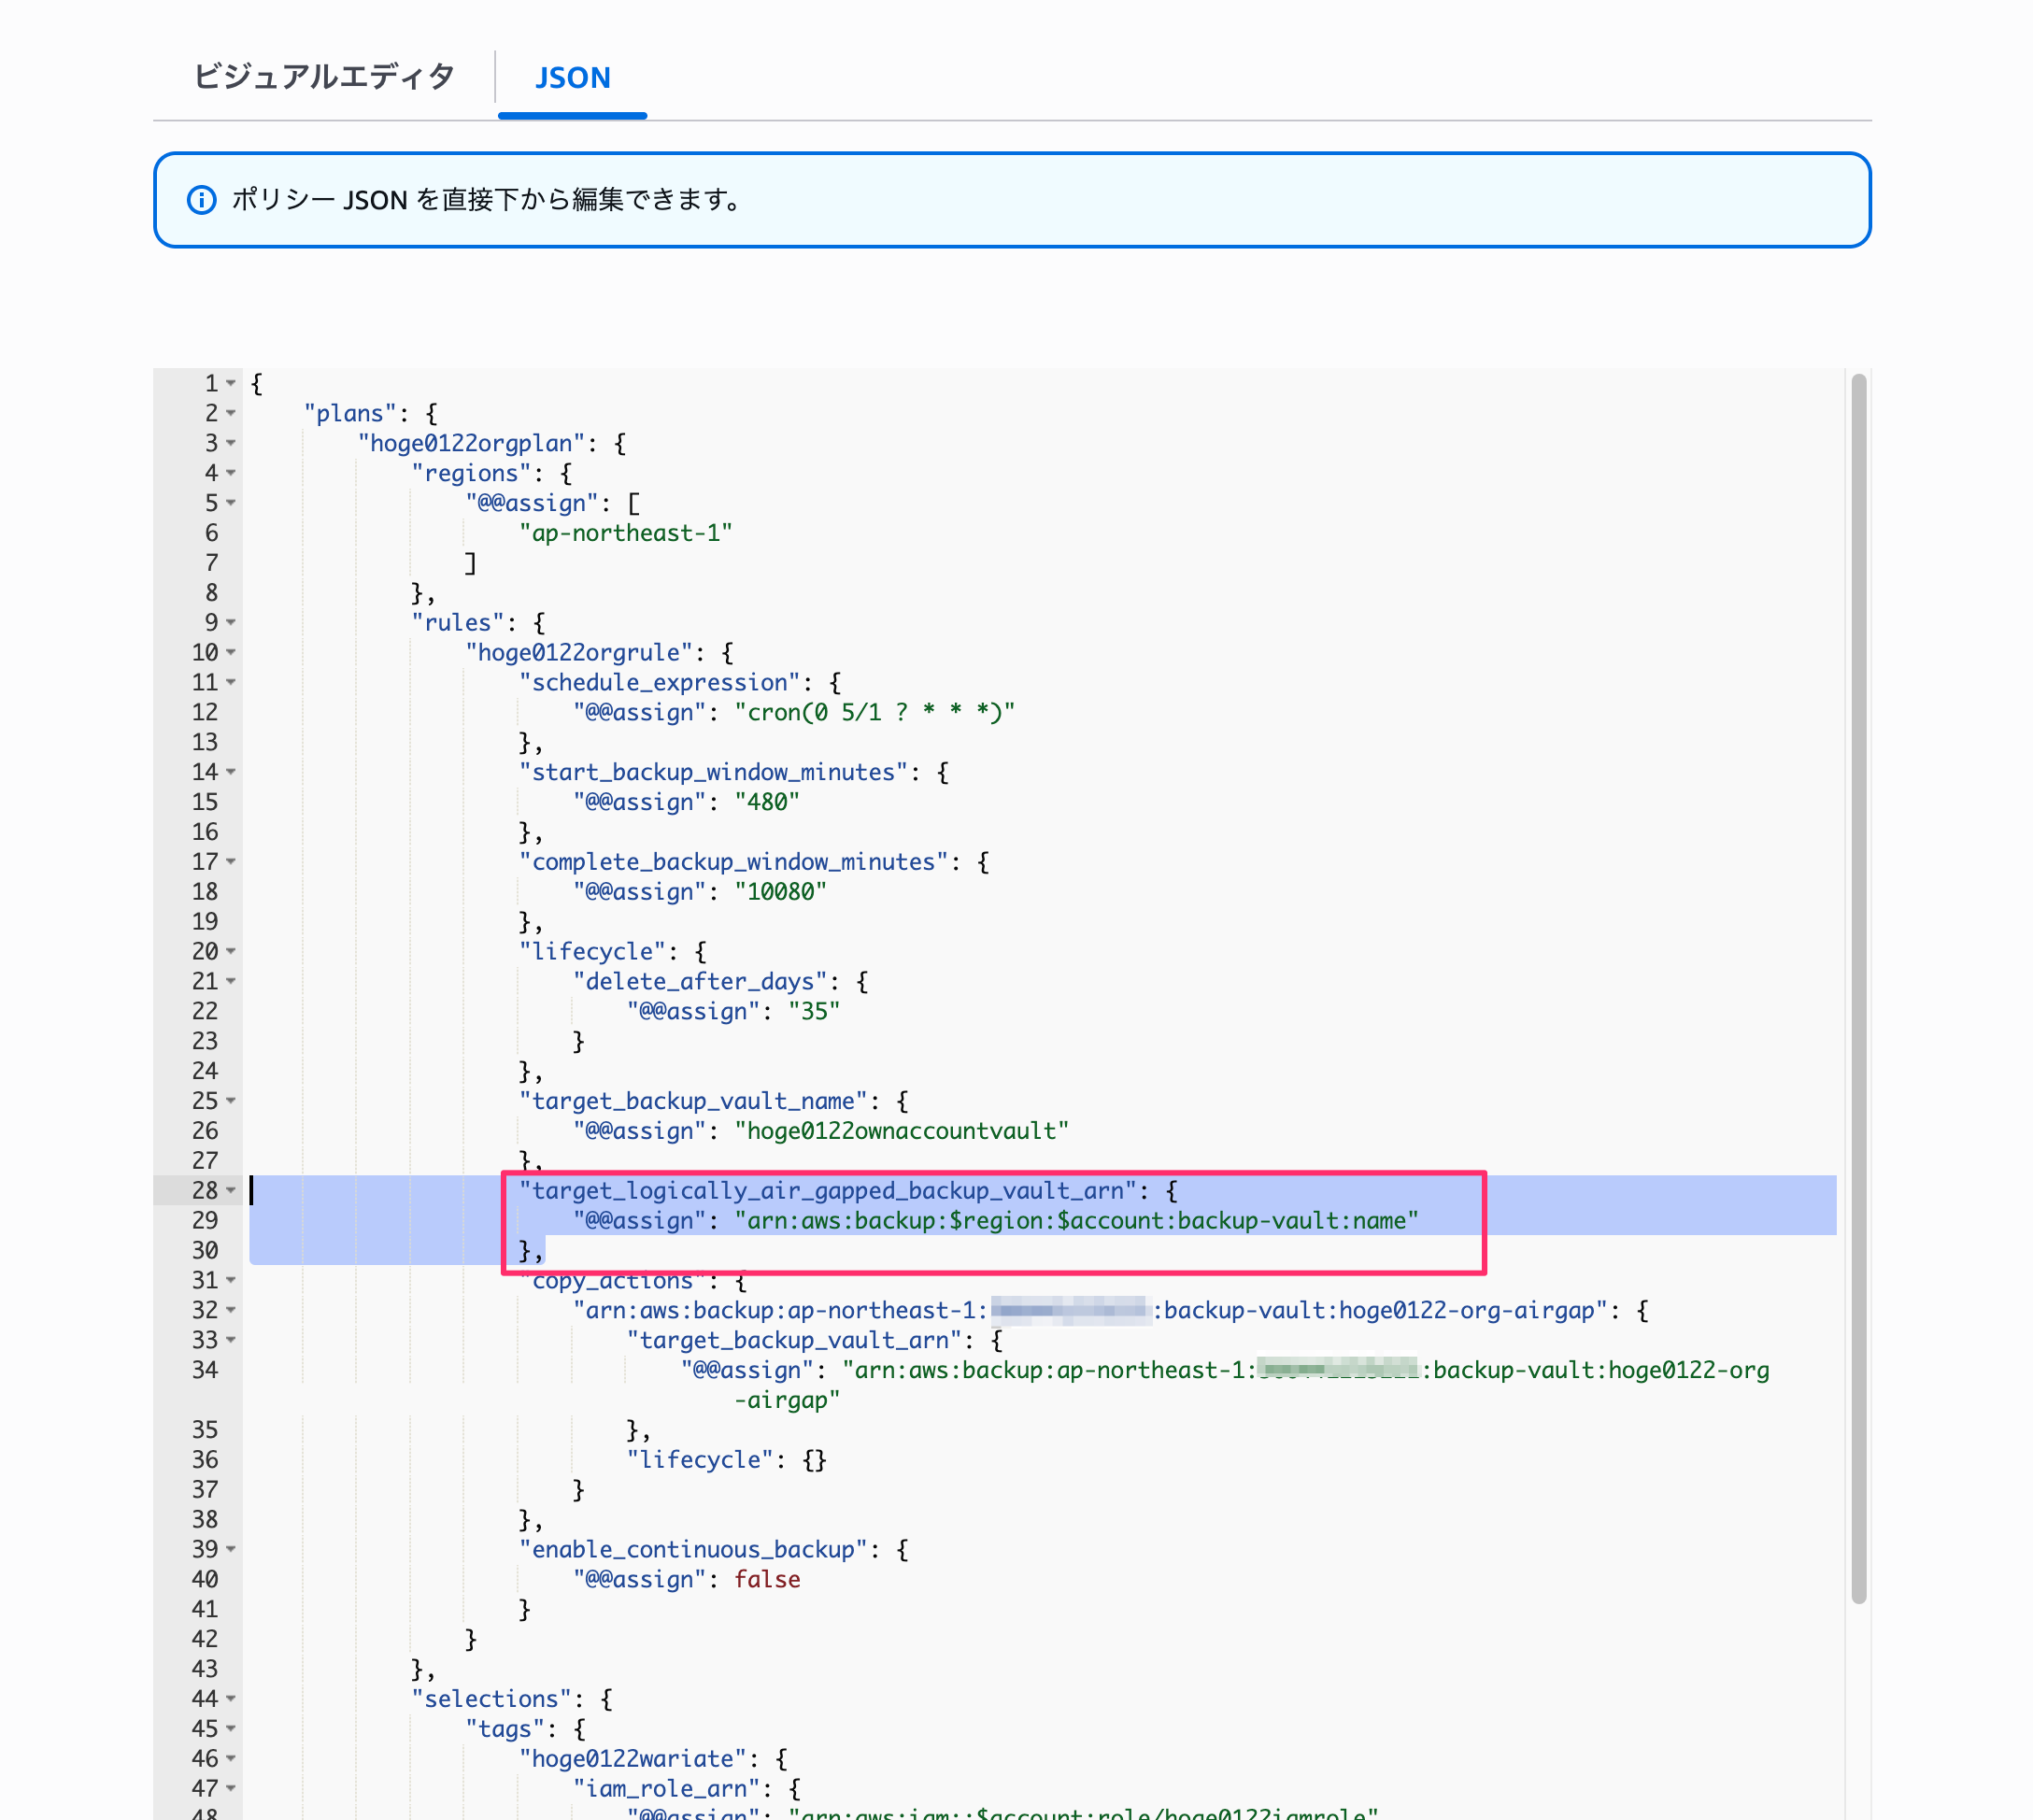This screenshot has width=2033, height=1820.
Task: Collapse the "plans" block on line 2
Action: click(231, 413)
